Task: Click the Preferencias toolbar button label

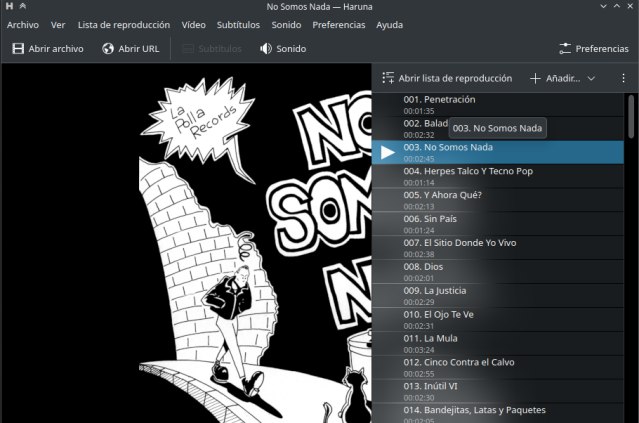Action: coord(602,48)
